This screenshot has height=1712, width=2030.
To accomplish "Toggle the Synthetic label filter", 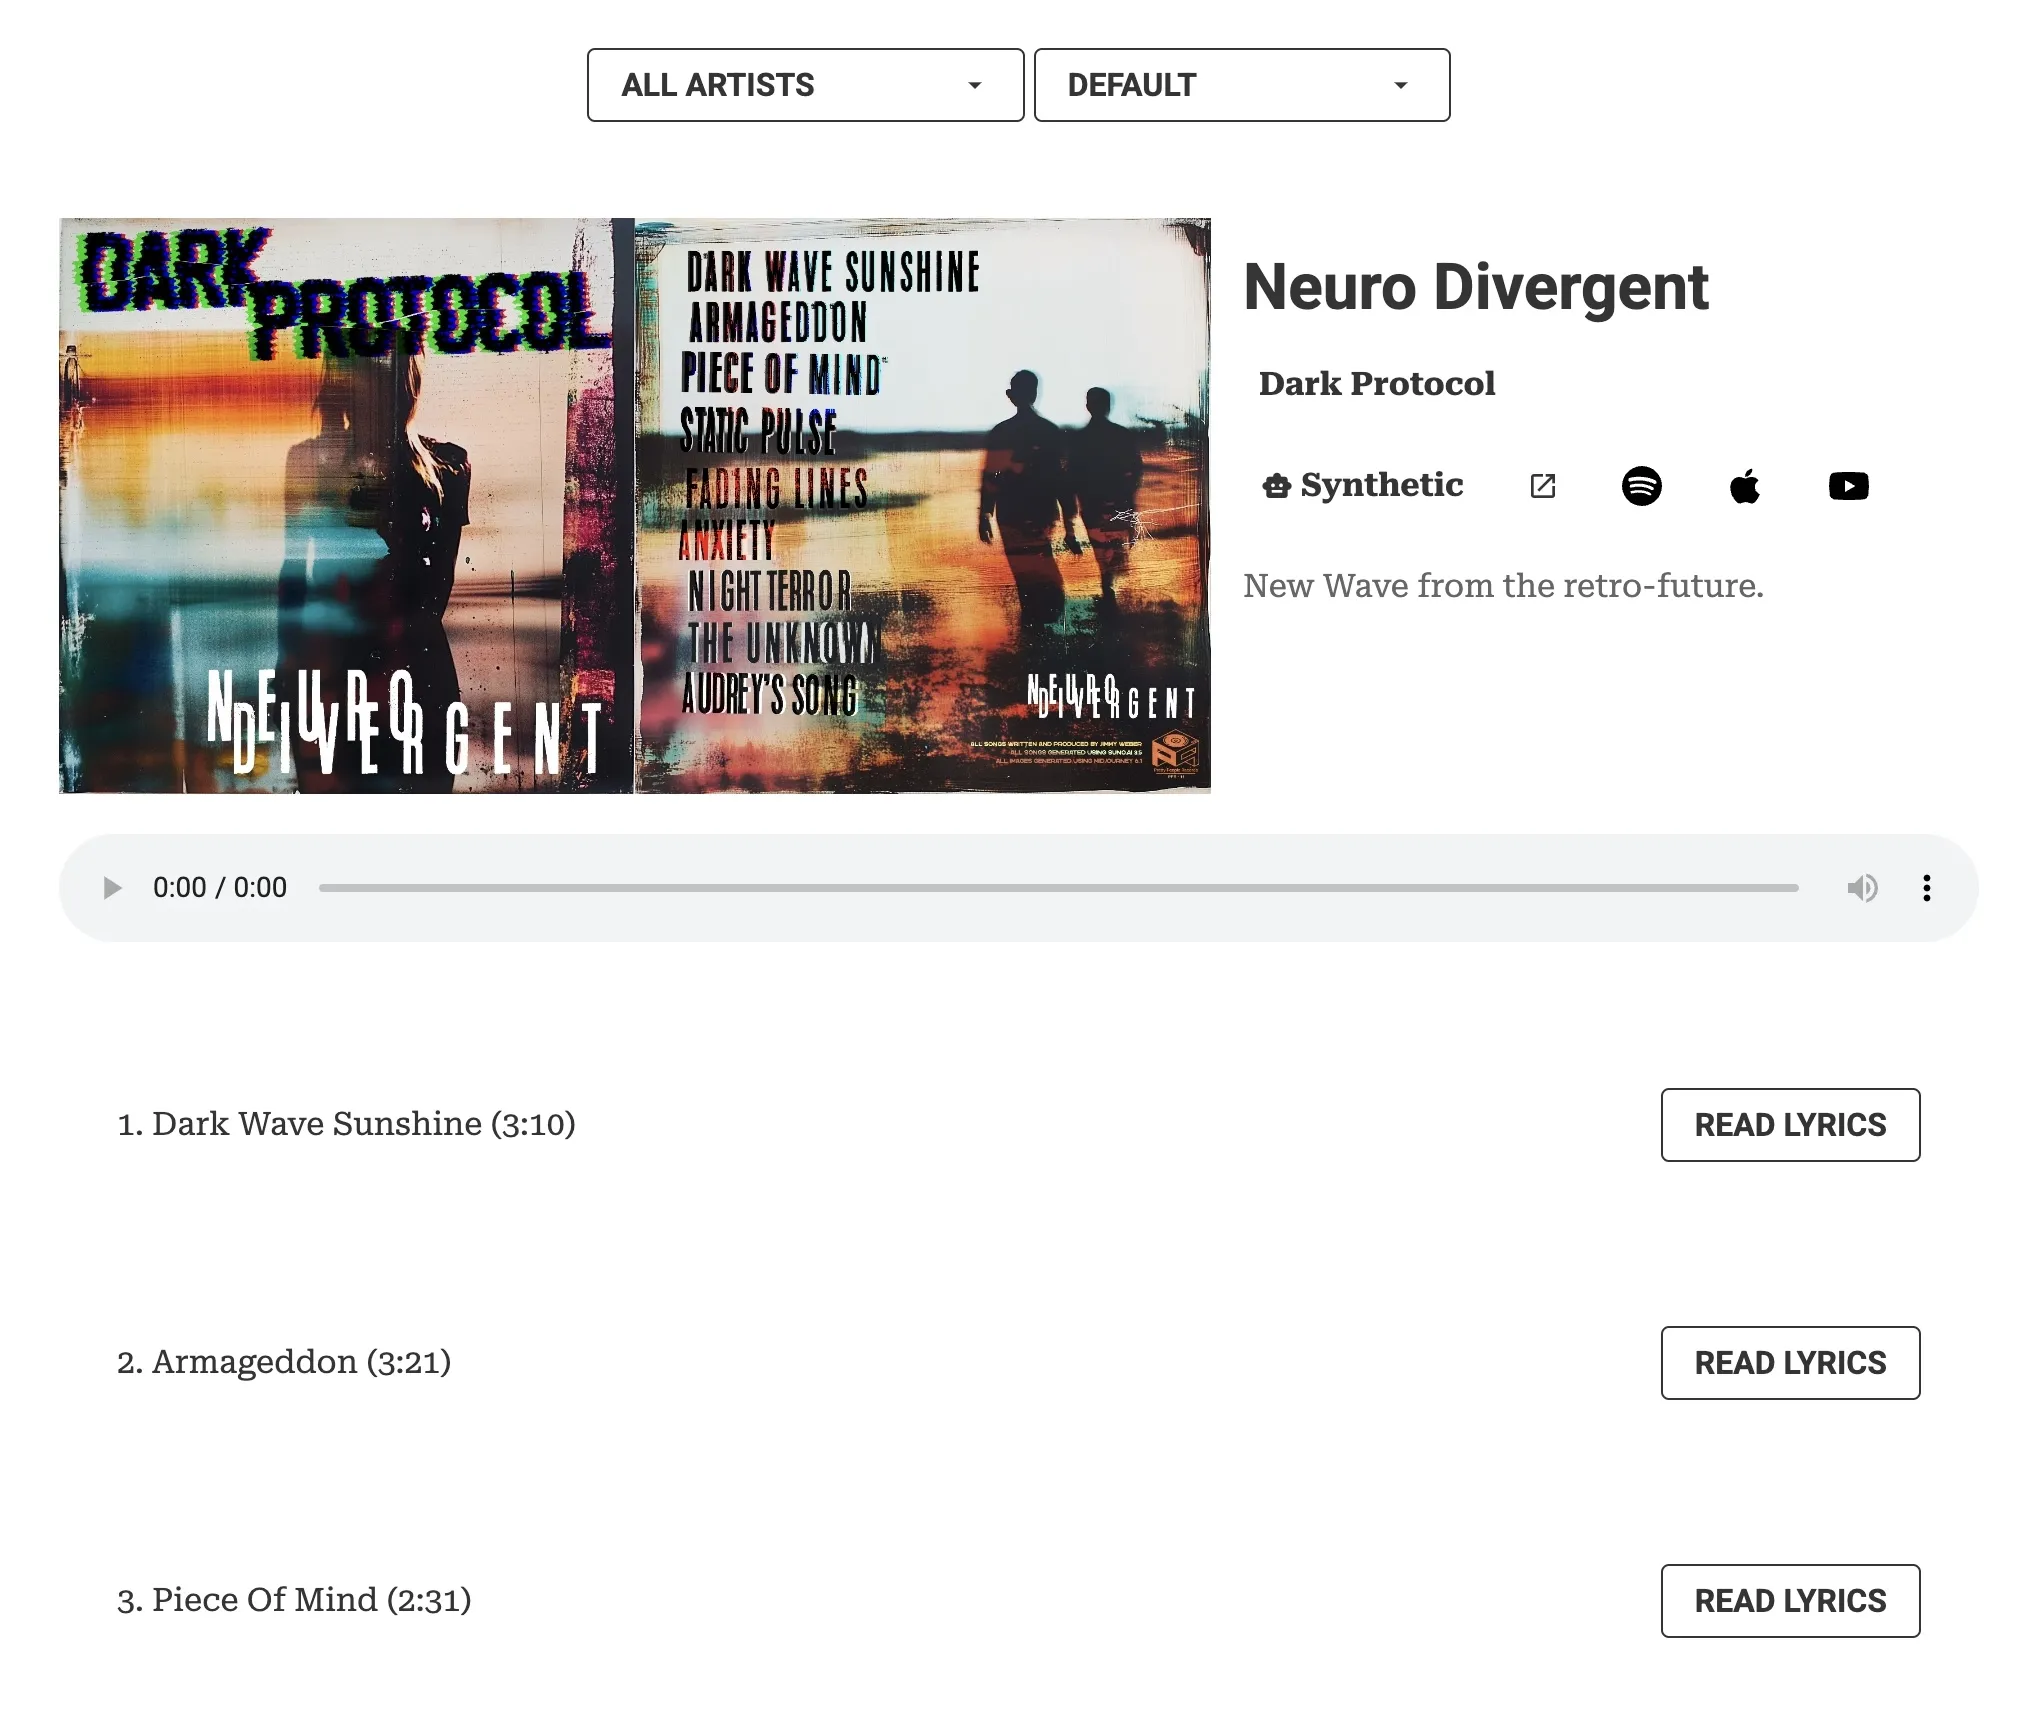I will 1362,486.
